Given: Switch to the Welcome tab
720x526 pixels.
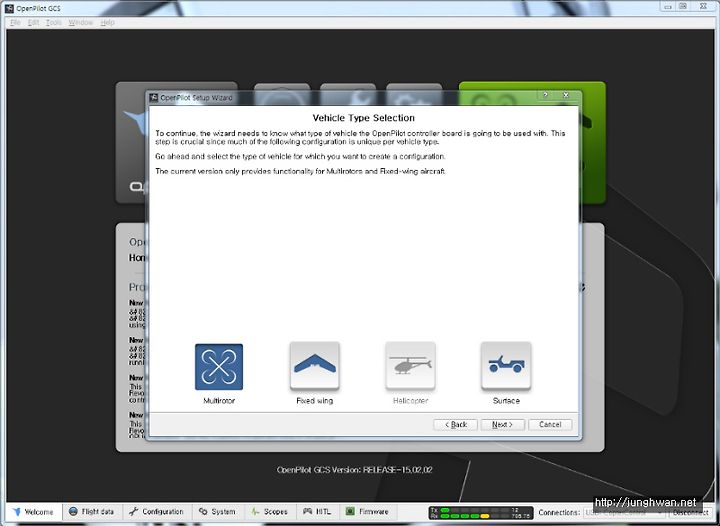Looking at the screenshot, I should tap(34, 512).
